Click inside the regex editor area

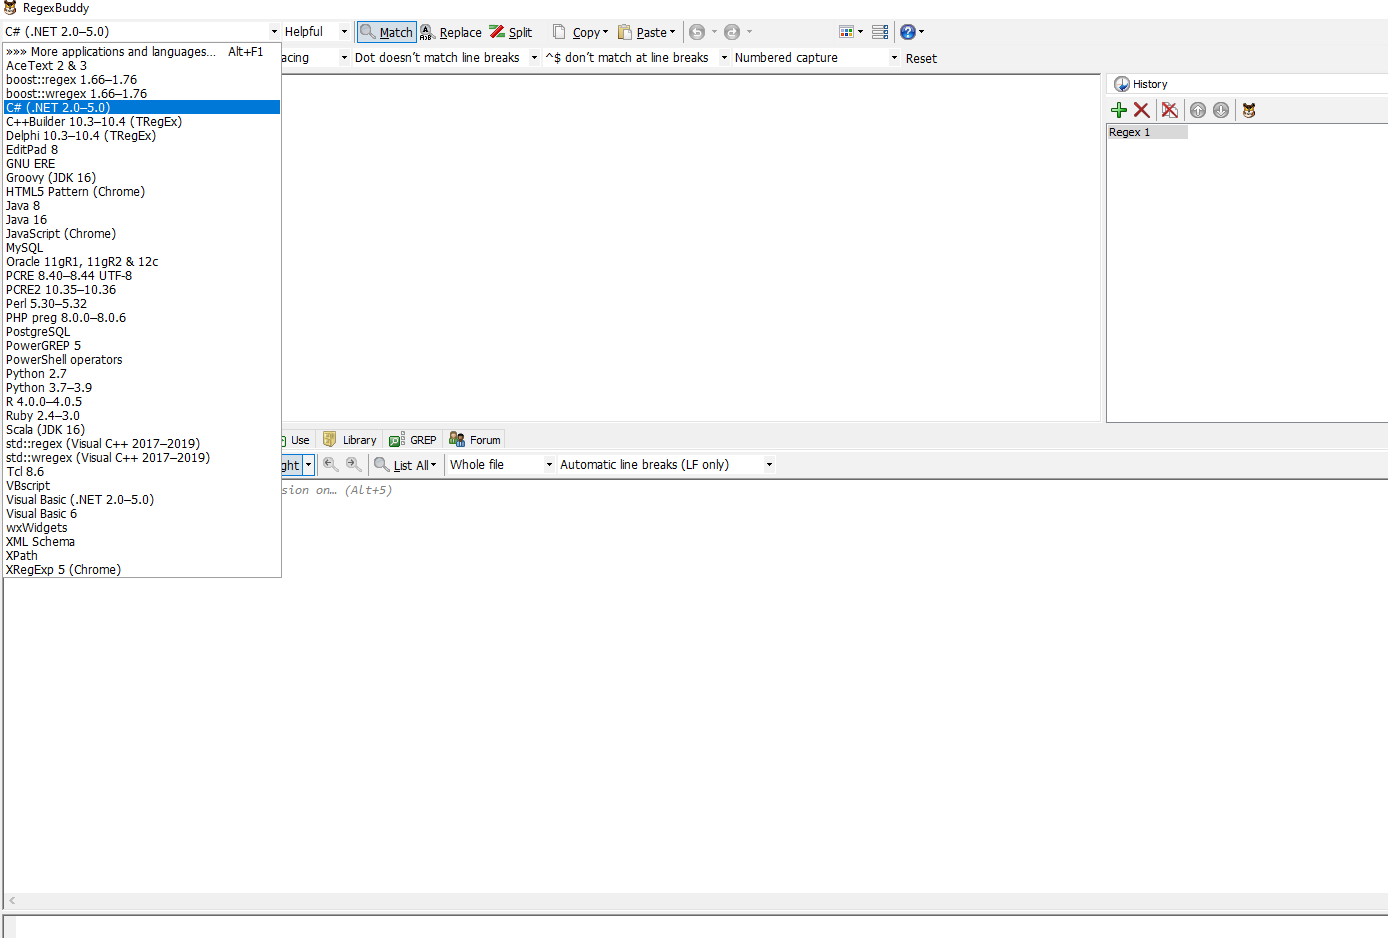coord(690,248)
